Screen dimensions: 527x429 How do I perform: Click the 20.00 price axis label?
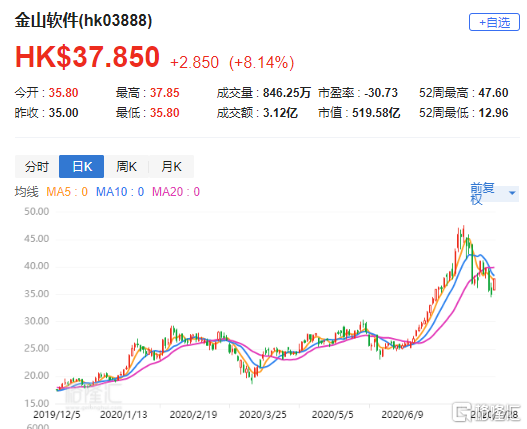[37, 376]
